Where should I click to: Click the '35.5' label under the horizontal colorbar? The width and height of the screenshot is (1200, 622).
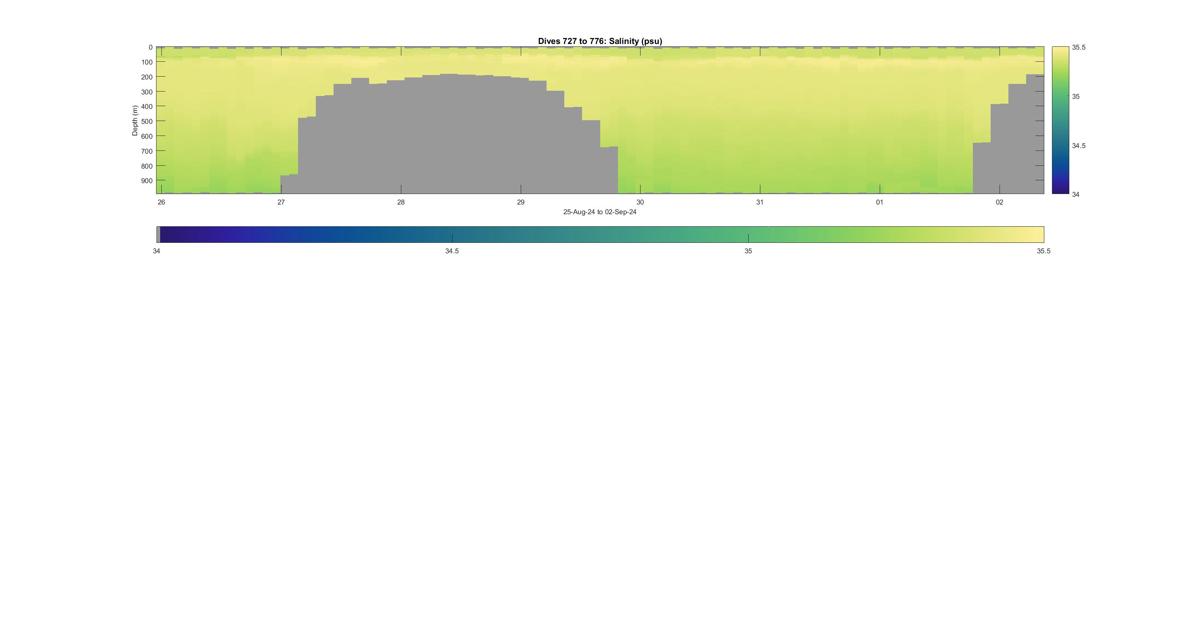[x=1044, y=251]
